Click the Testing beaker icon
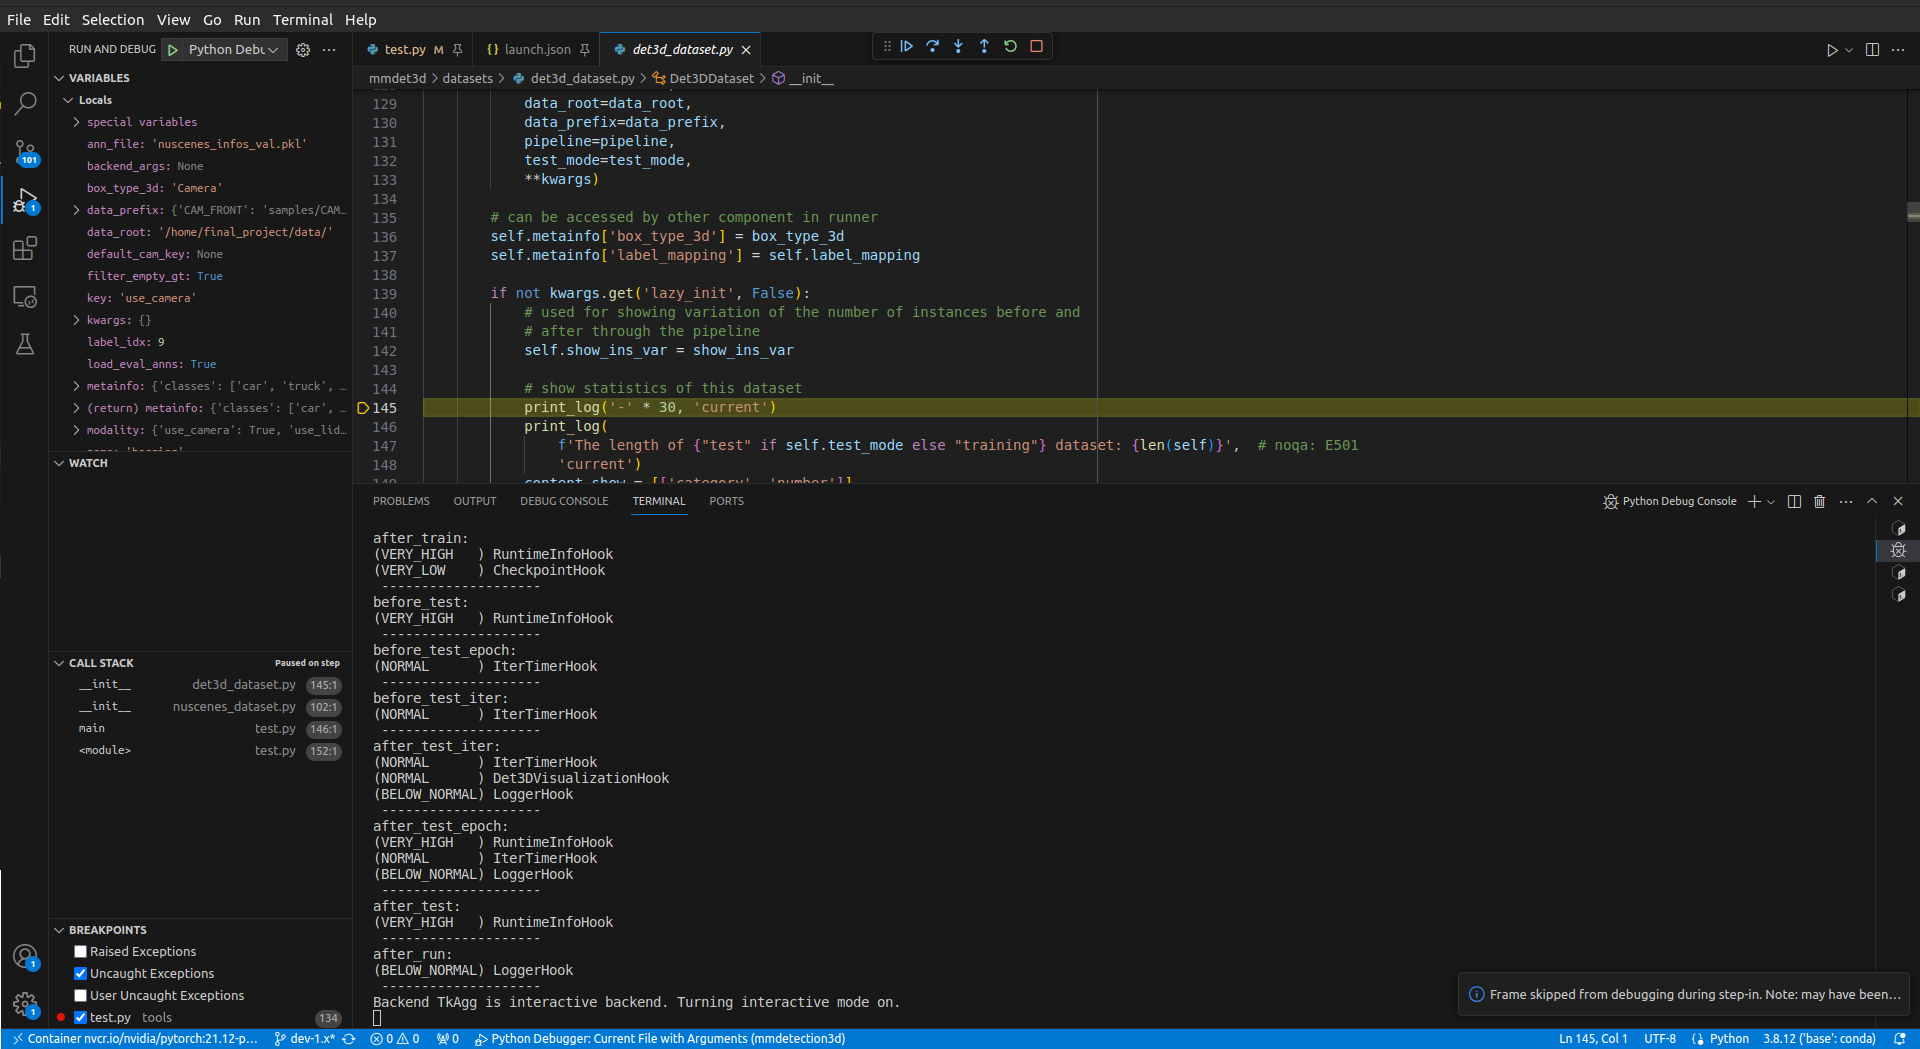Image resolution: width=1920 pixels, height=1049 pixels. 25,344
